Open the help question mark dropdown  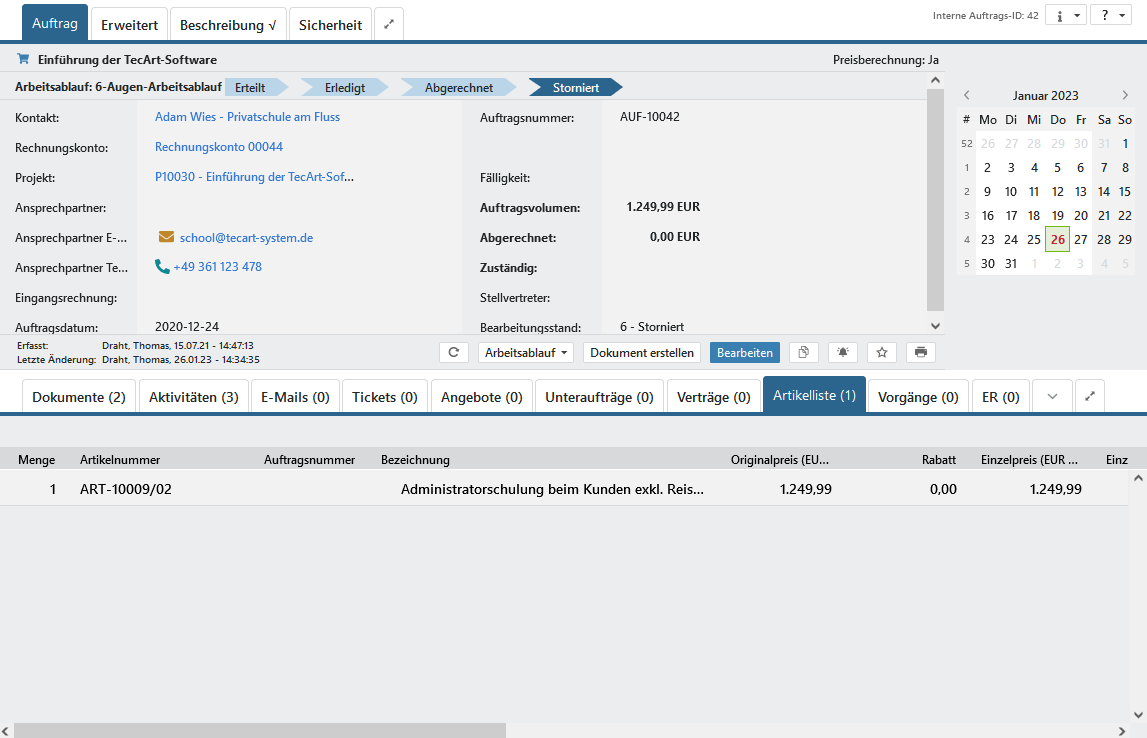tap(1110, 16)
